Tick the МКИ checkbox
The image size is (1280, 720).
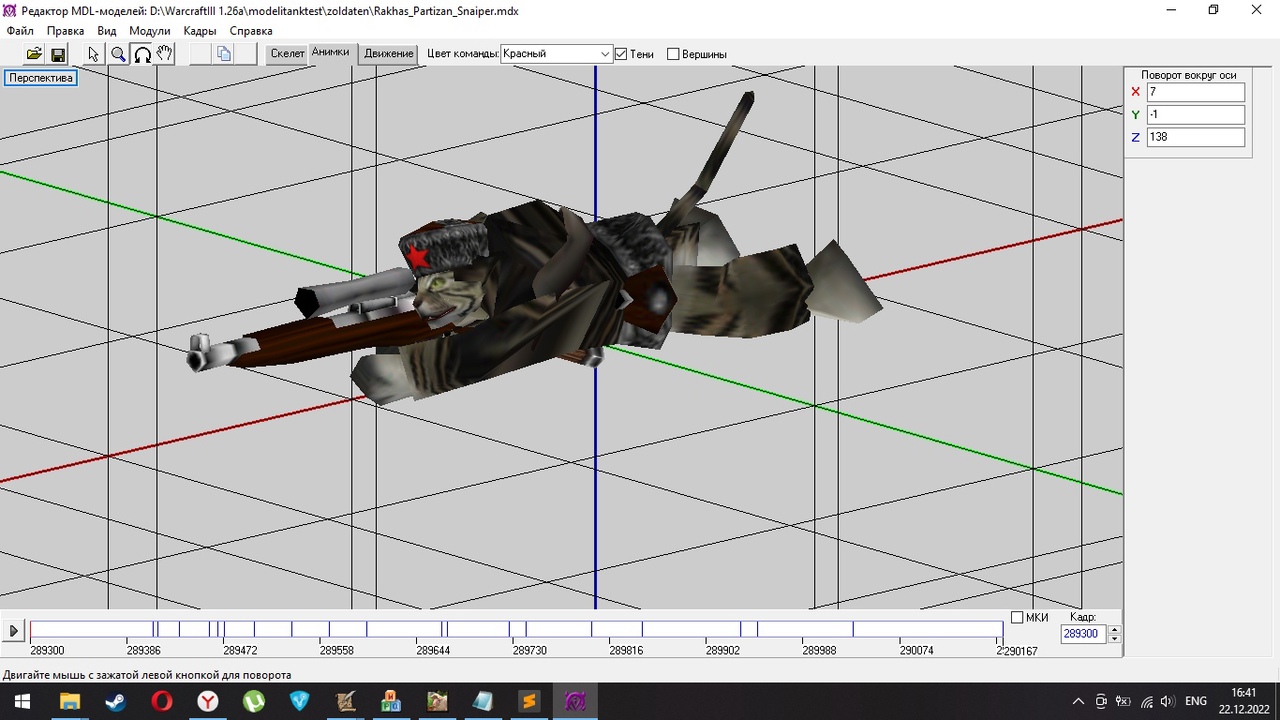point(1017,617)
